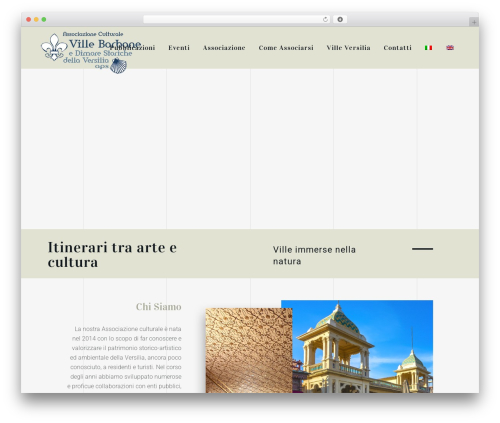This screenshot has width=500, height=423.
Task: Click the browser download circle icon
Action: [340, 20]
